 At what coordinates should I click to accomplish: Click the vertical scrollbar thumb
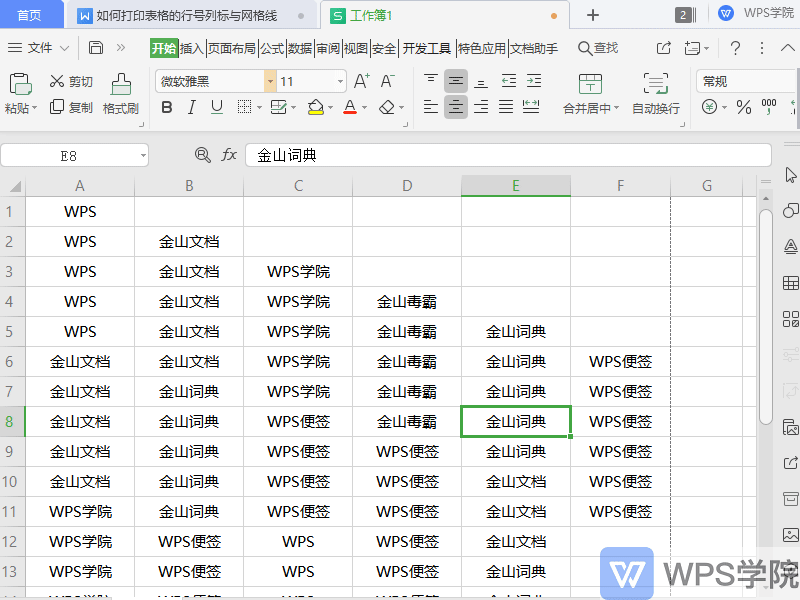pos(766,316)
